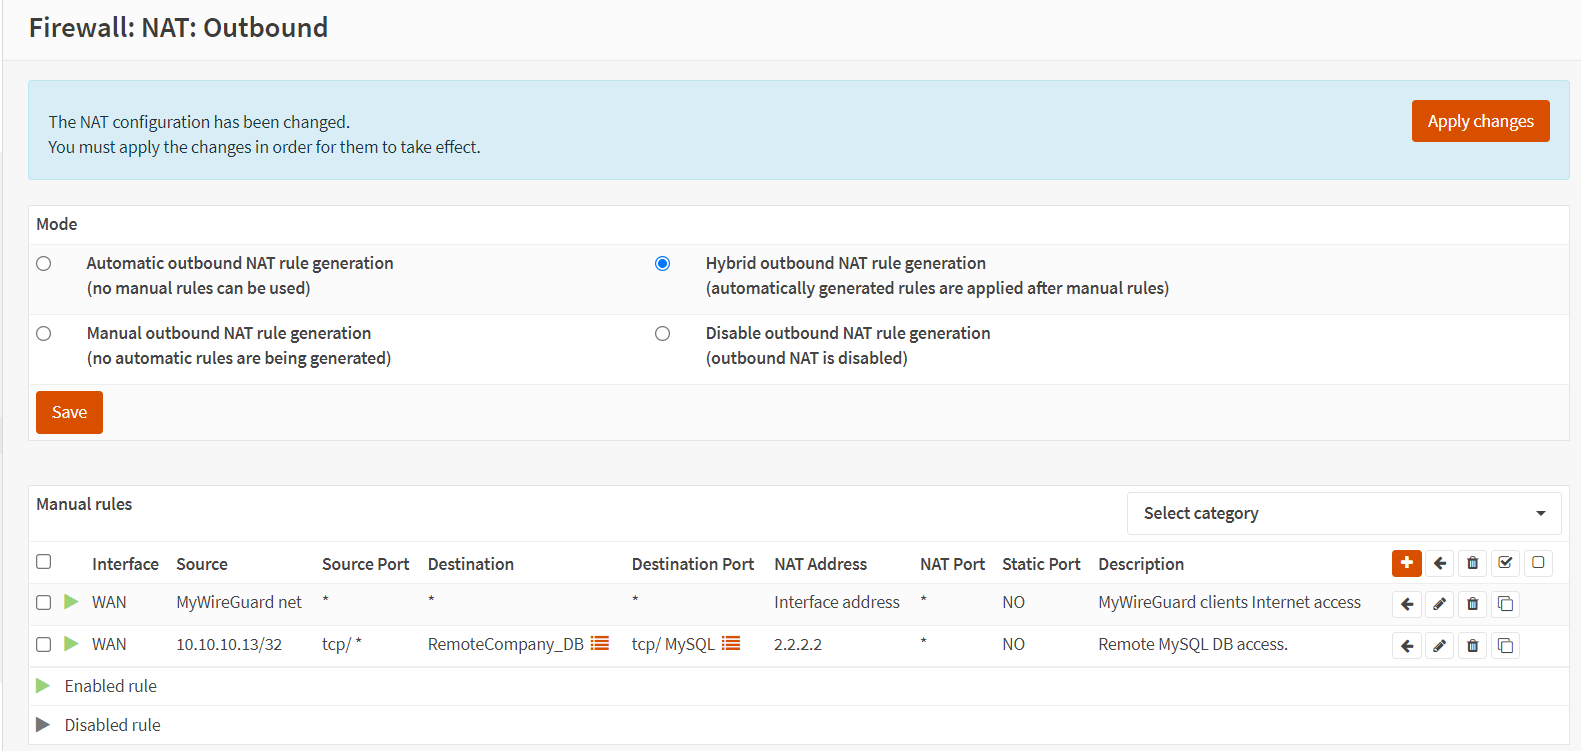Image resolution: width=1581 pixels, height=751 pixels.
Task: Click the NAT Address column header
Action: click(820, 564)
